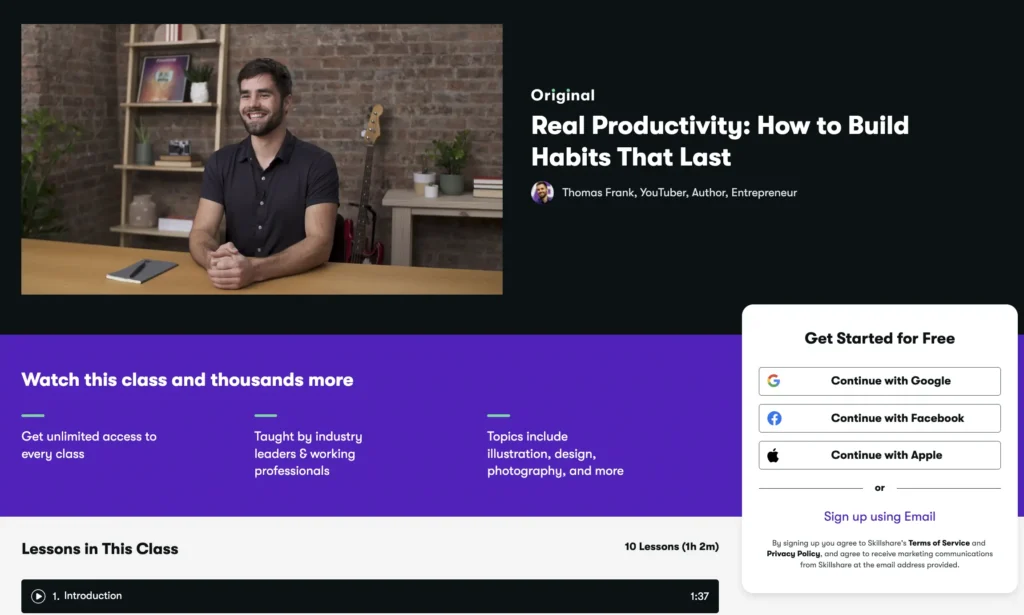Click the Original label above the title
The image size is (1024, 615).
click(563, 95)
